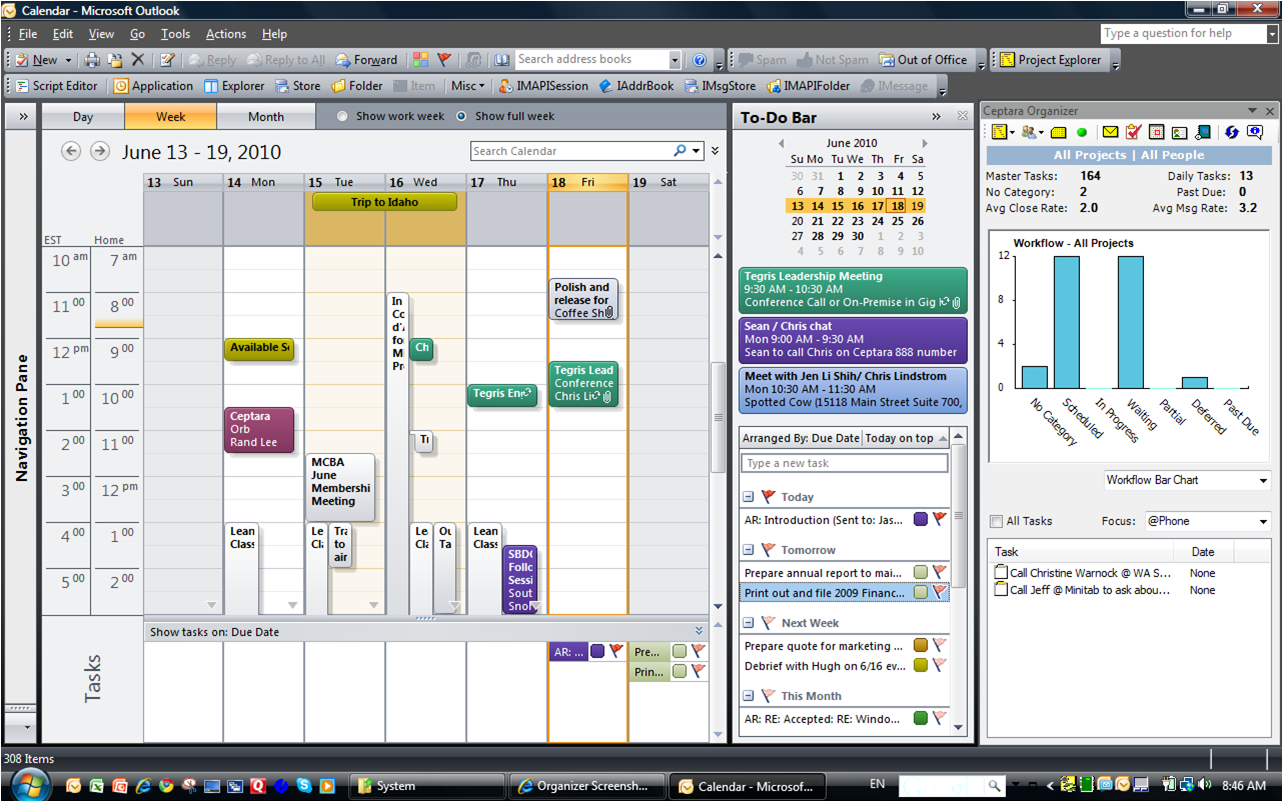This screenshot has width=1283, height=802.
Task: Open the Actions menu
Action: click(226, 34)
